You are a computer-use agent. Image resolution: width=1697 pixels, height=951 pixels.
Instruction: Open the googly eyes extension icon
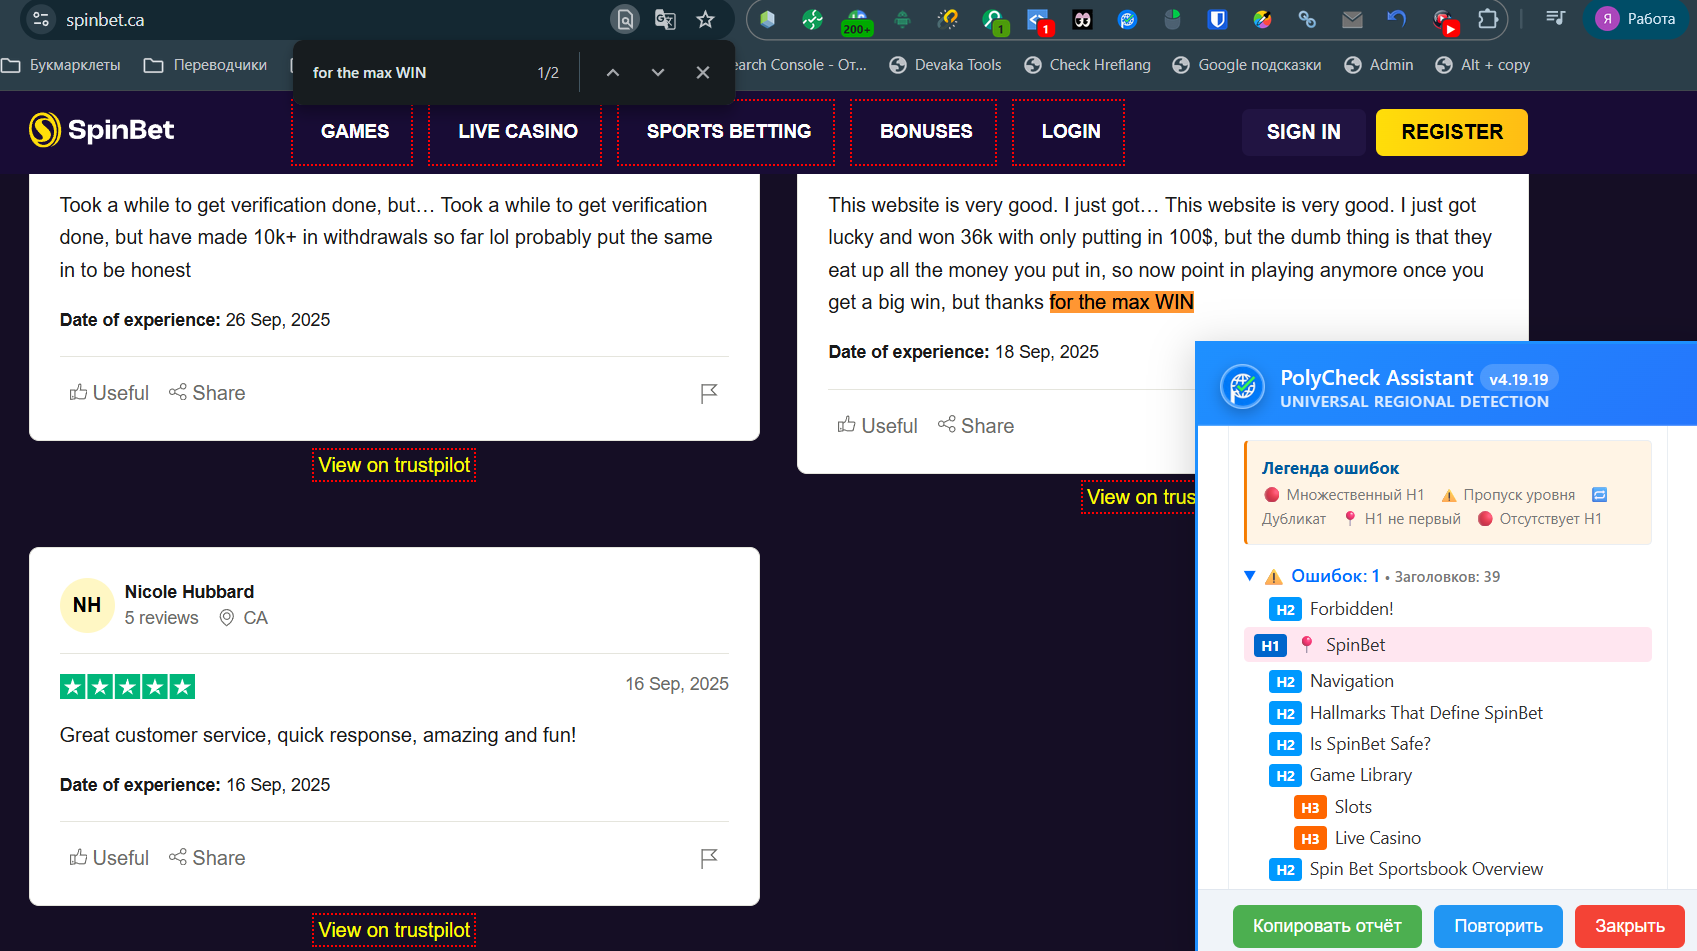pos(1082,19)
